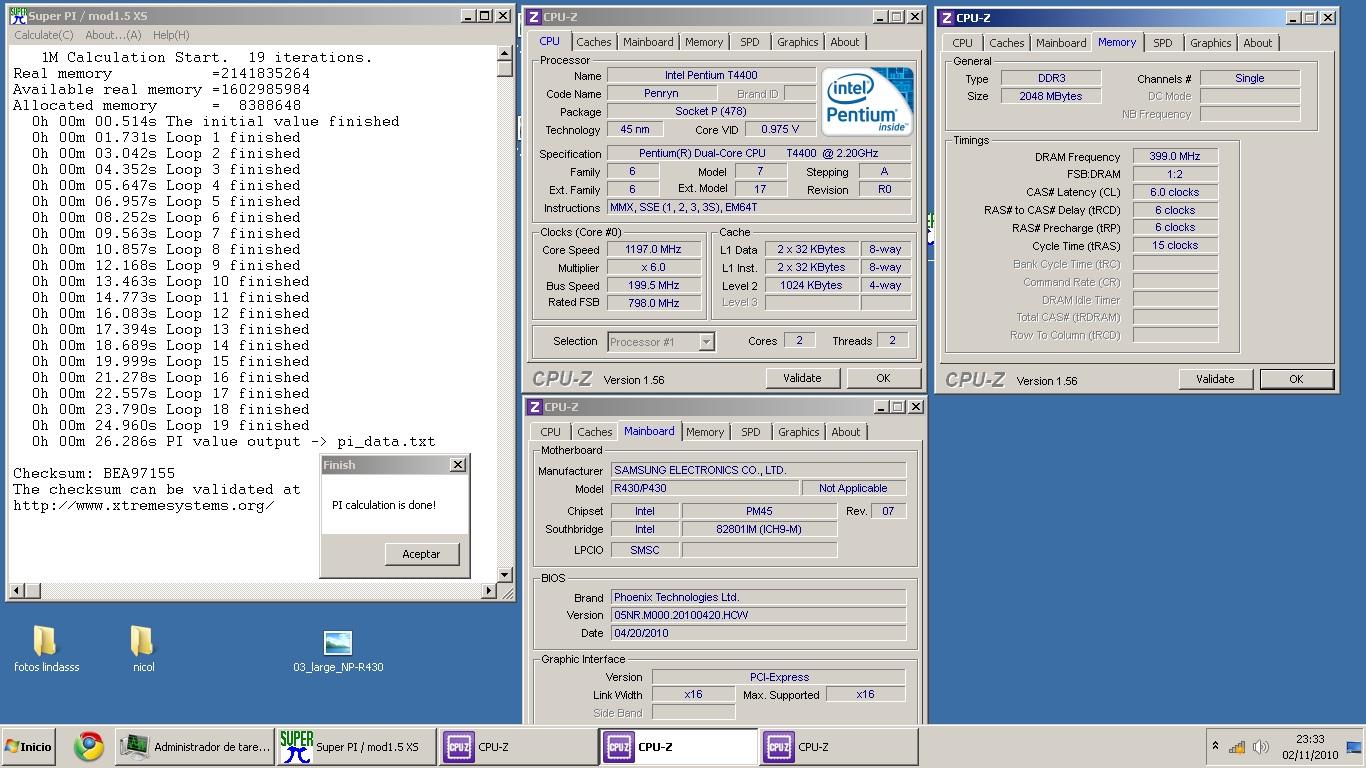Click Memory Type field DDR3
Image resolution: width=1366 pixels, height=768 pixels.
tap(1051, 78)
